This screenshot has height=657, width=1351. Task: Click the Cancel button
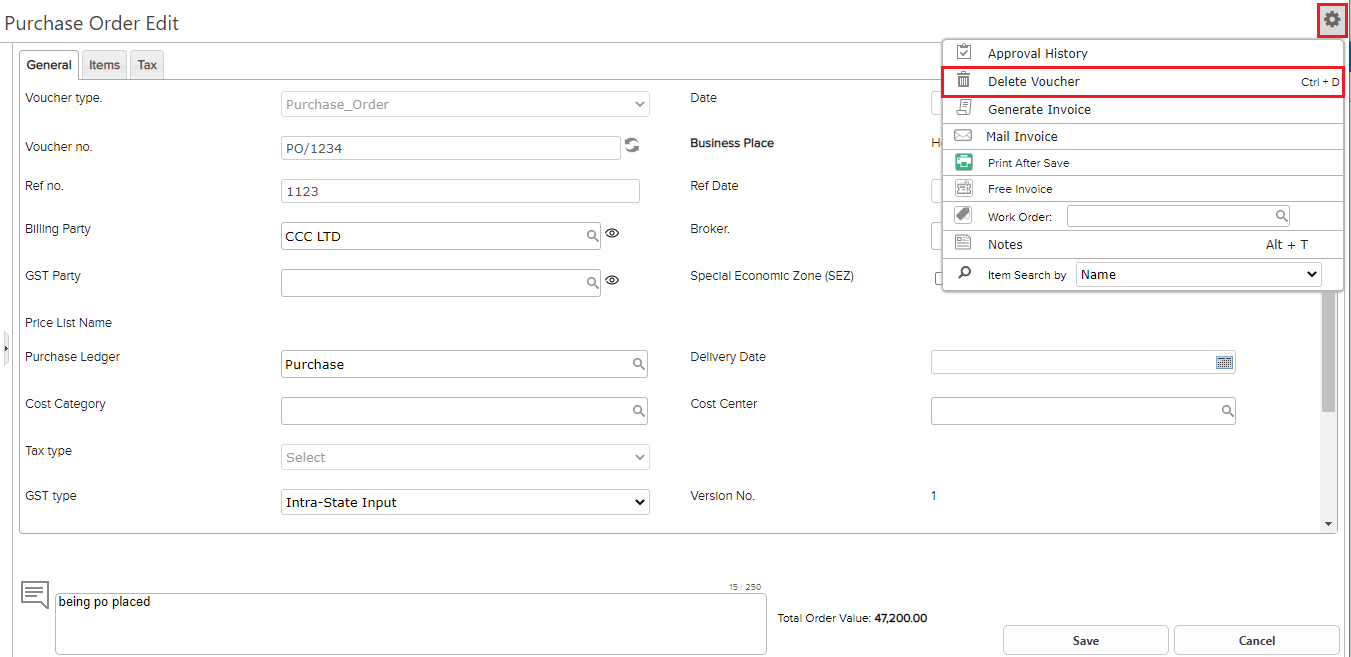(x=1256, y=641)
